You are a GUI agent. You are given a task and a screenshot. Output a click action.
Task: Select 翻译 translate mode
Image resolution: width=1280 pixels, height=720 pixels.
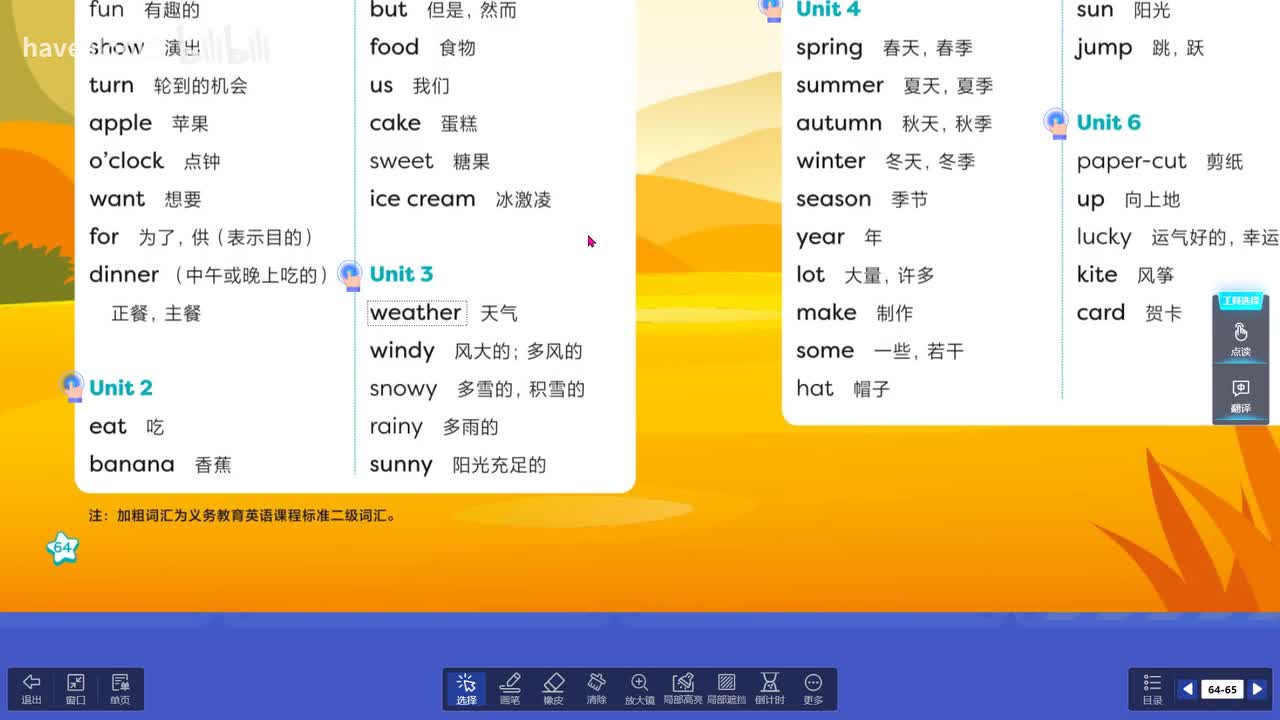1240,396
